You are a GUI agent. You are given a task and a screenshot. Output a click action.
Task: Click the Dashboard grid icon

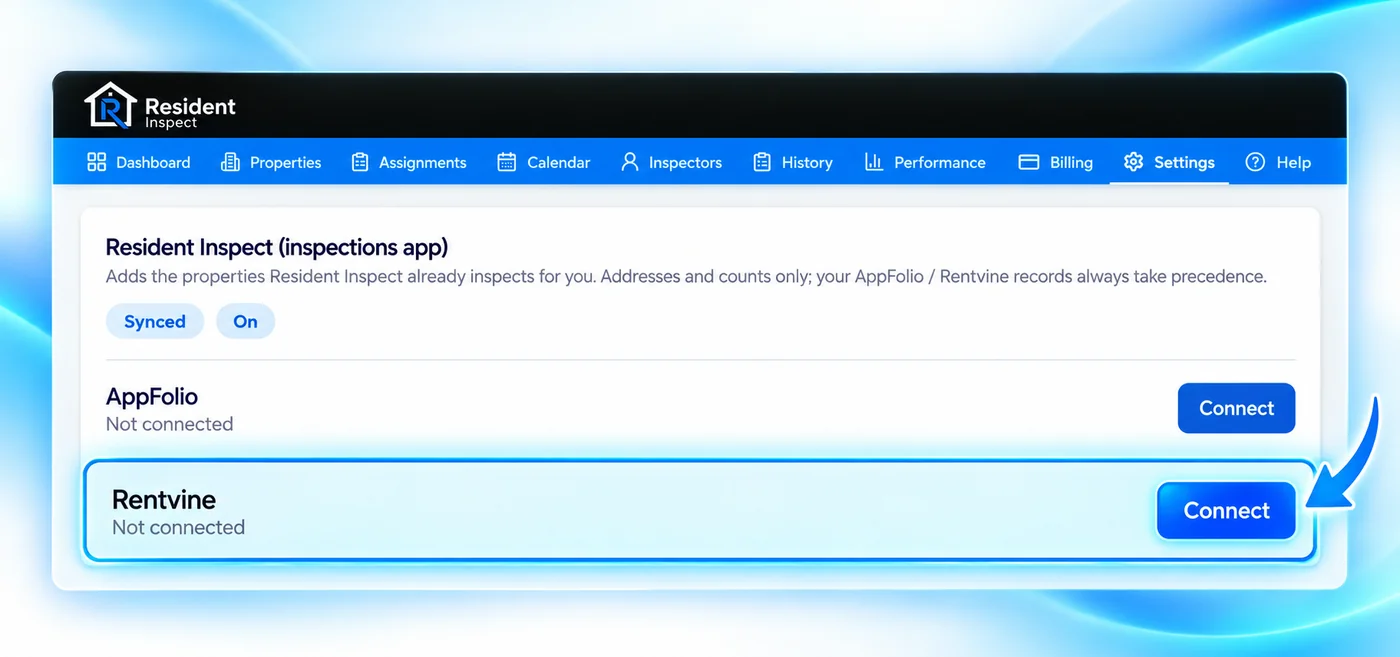coord(97,162)
